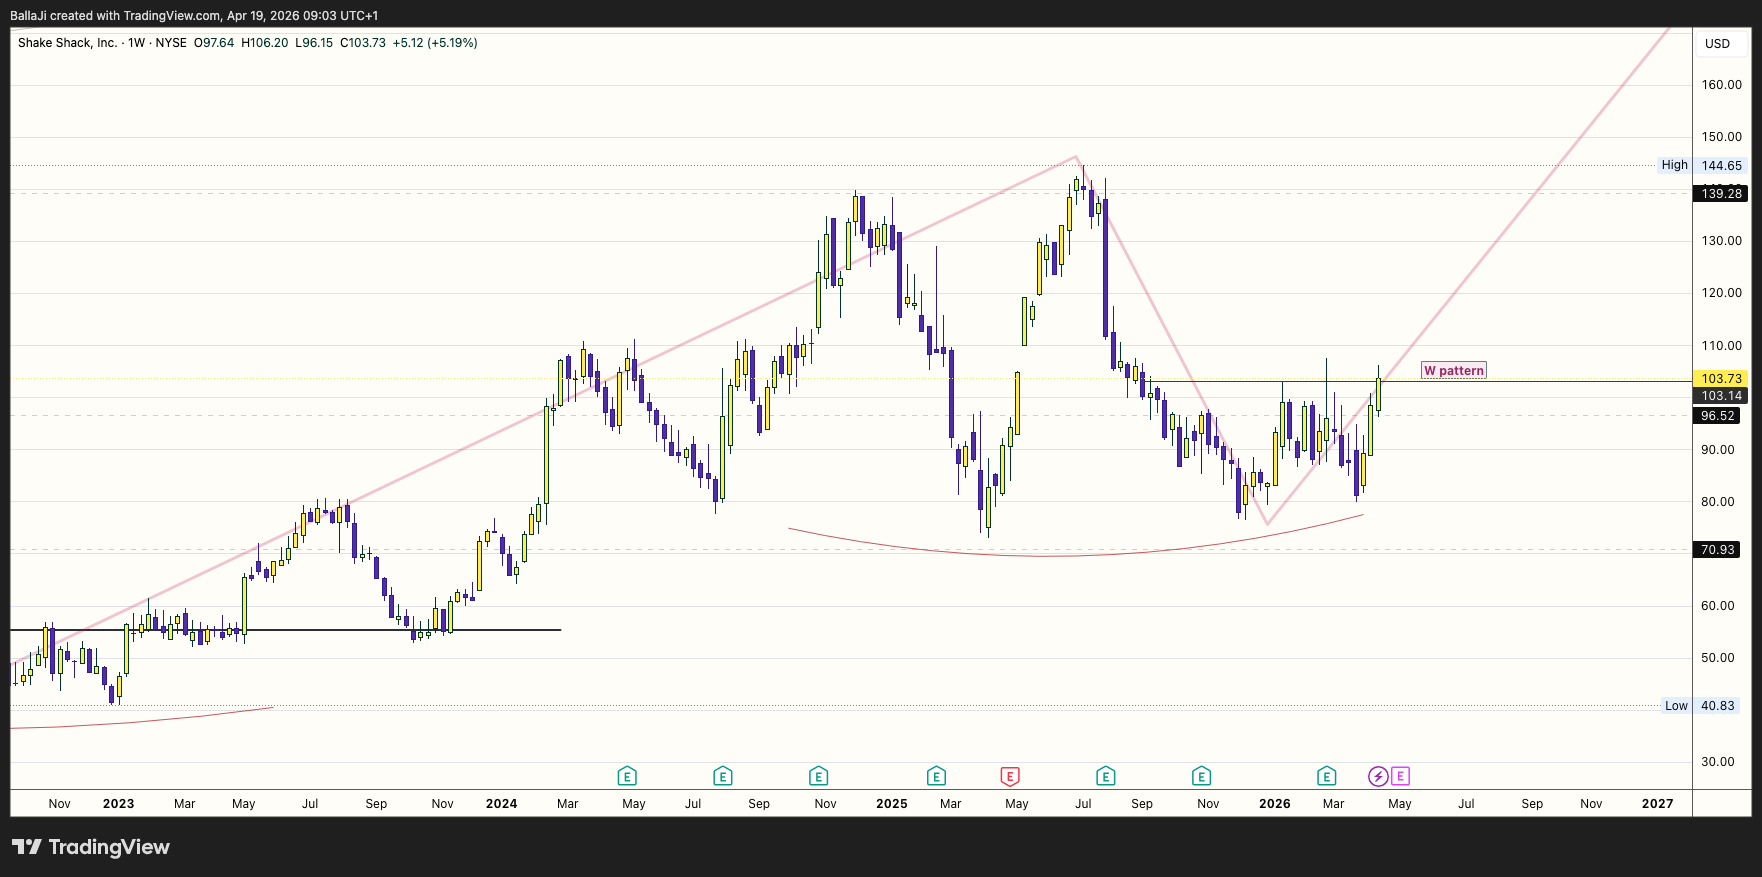Click the 70.93 price level label
Viewport: 1762px width, 877px height.
click(x=1718, y=549)
